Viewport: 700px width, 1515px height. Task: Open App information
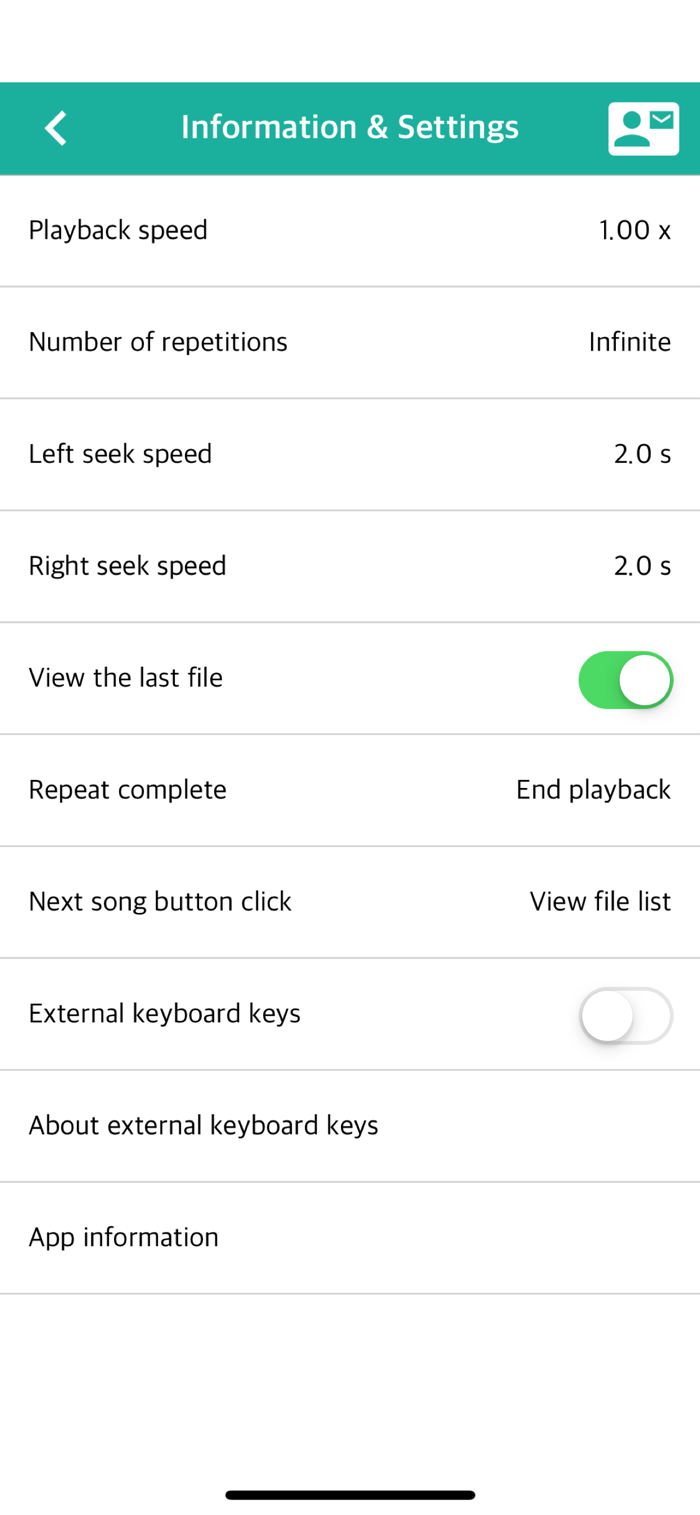tap(350, 1238)
